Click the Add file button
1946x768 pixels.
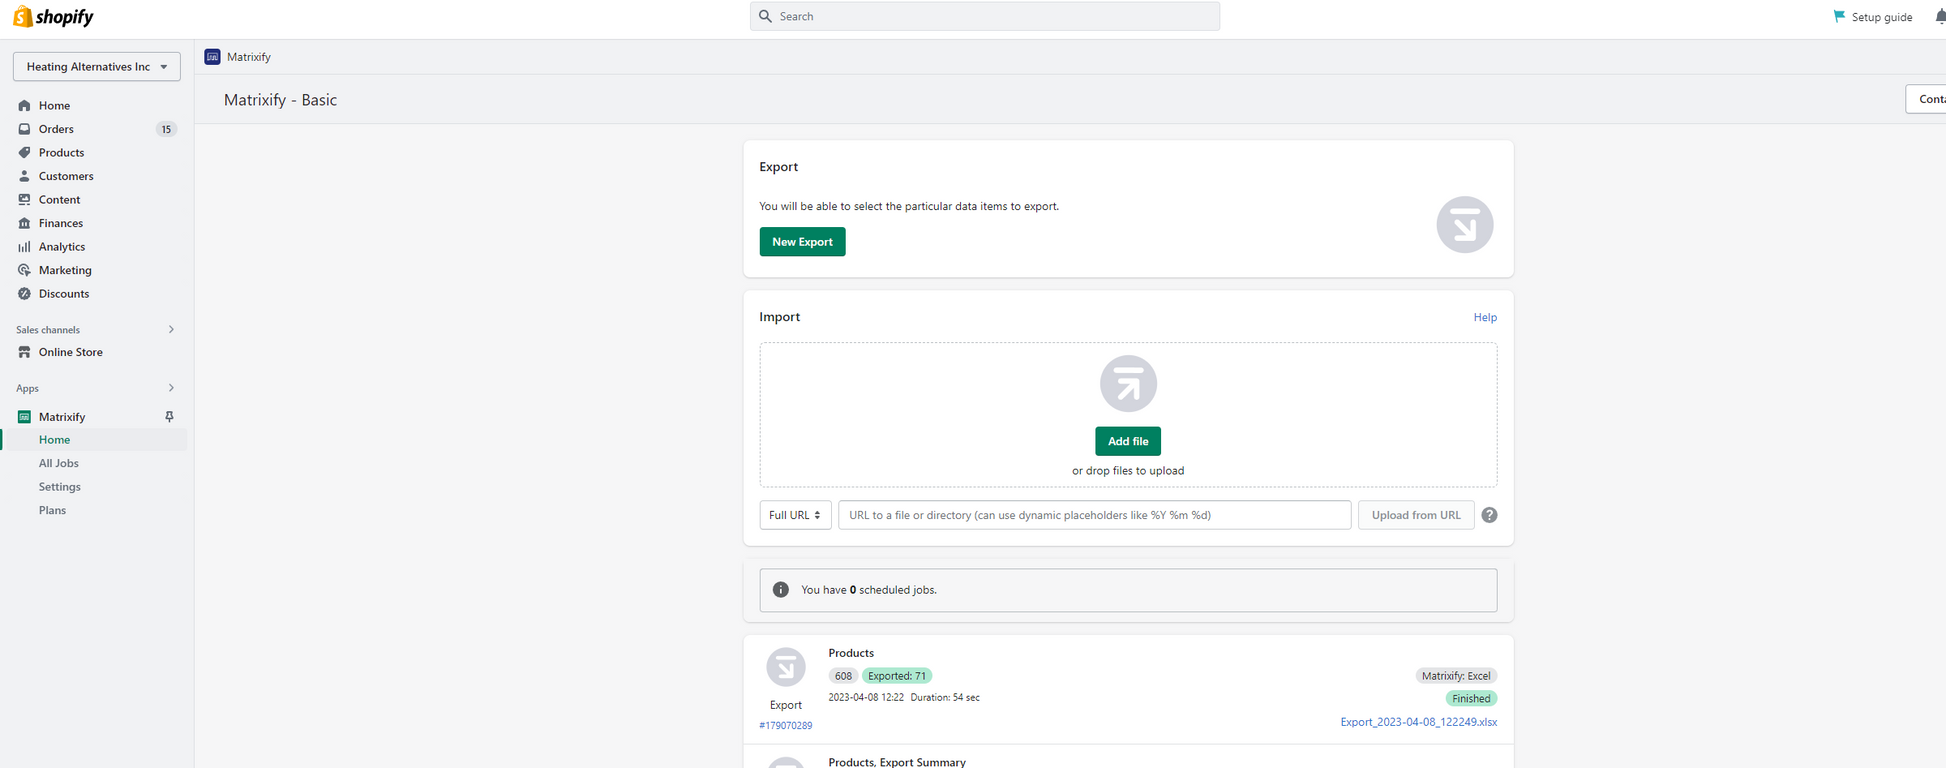(1128, 441)
